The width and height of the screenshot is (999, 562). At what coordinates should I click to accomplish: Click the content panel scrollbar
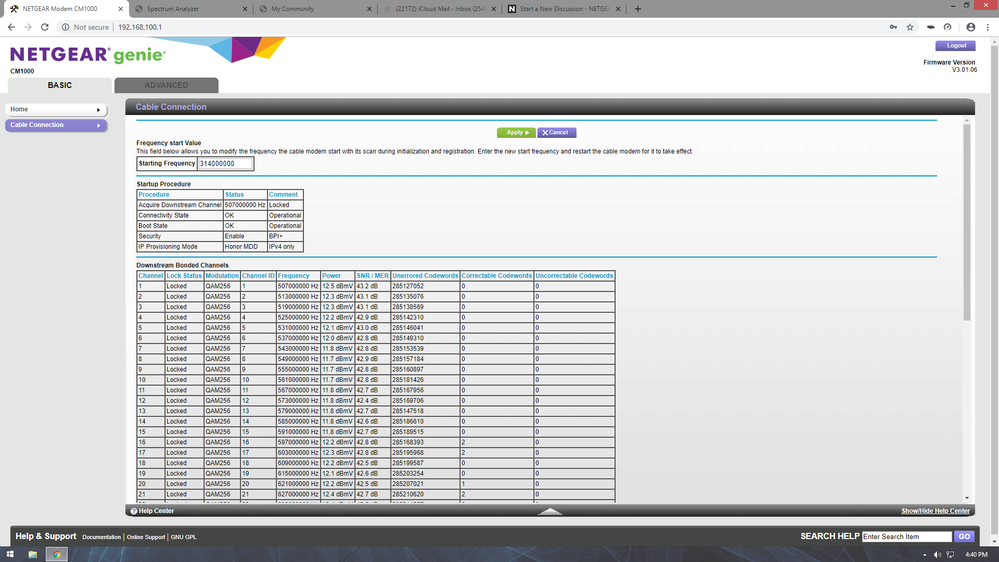pyautogui.click(x=967, y=223)
